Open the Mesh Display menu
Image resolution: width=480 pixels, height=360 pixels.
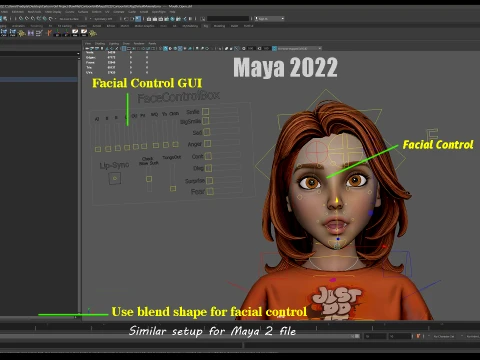(53, 12)
